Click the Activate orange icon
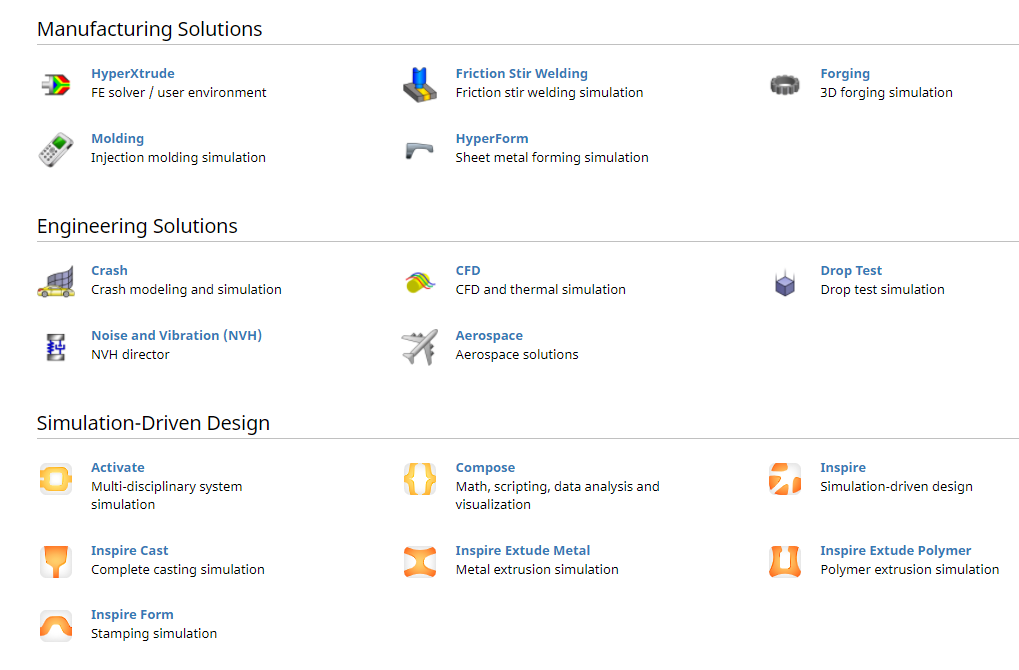Image resolution: width=1019 pixels, height=670 pixels. [56, 479]
